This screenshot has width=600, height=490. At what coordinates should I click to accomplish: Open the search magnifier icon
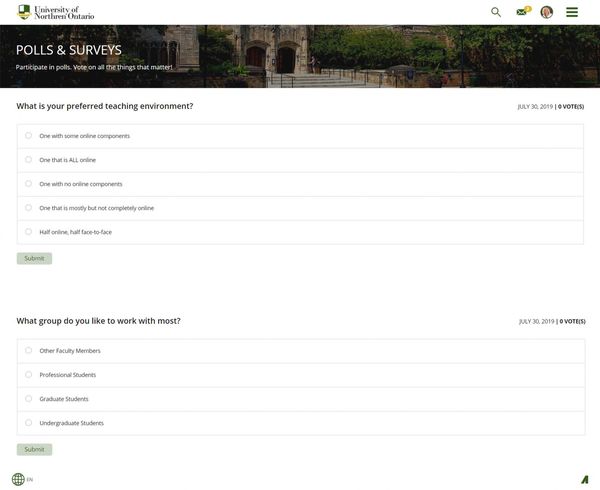coord(496,12)
